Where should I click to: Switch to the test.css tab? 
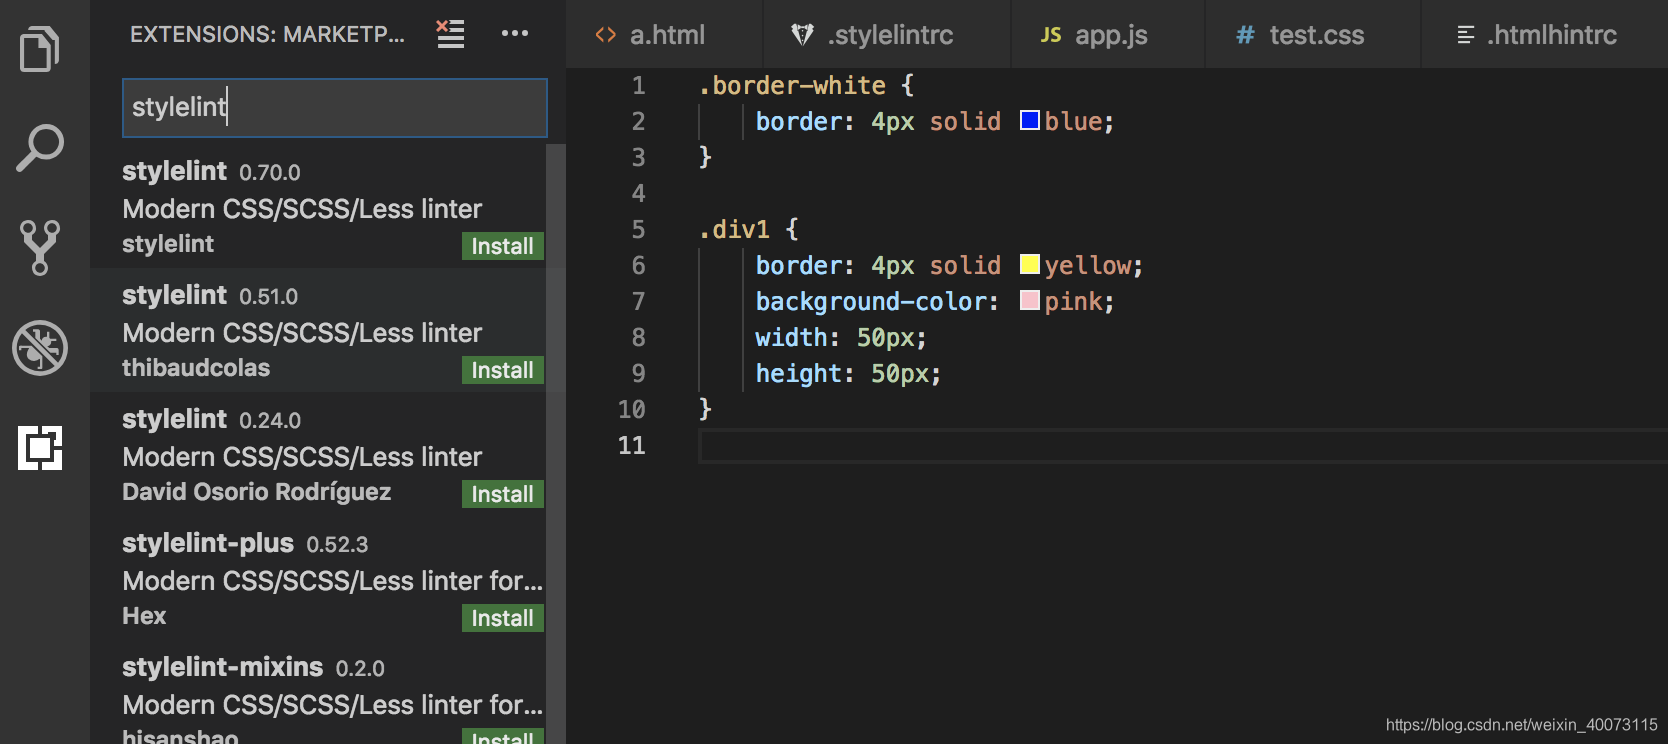[x=1312, y=35]
